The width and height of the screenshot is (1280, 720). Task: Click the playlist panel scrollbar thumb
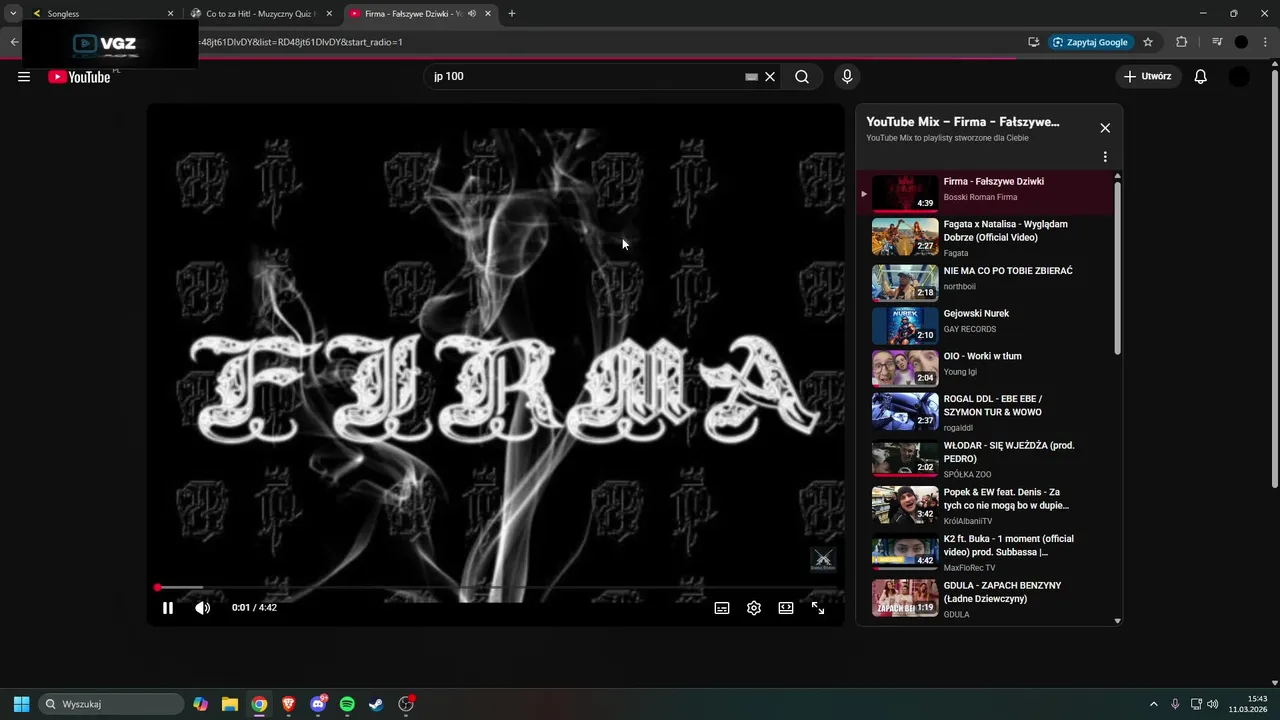pyautogui.click(x=1117, y=267)
